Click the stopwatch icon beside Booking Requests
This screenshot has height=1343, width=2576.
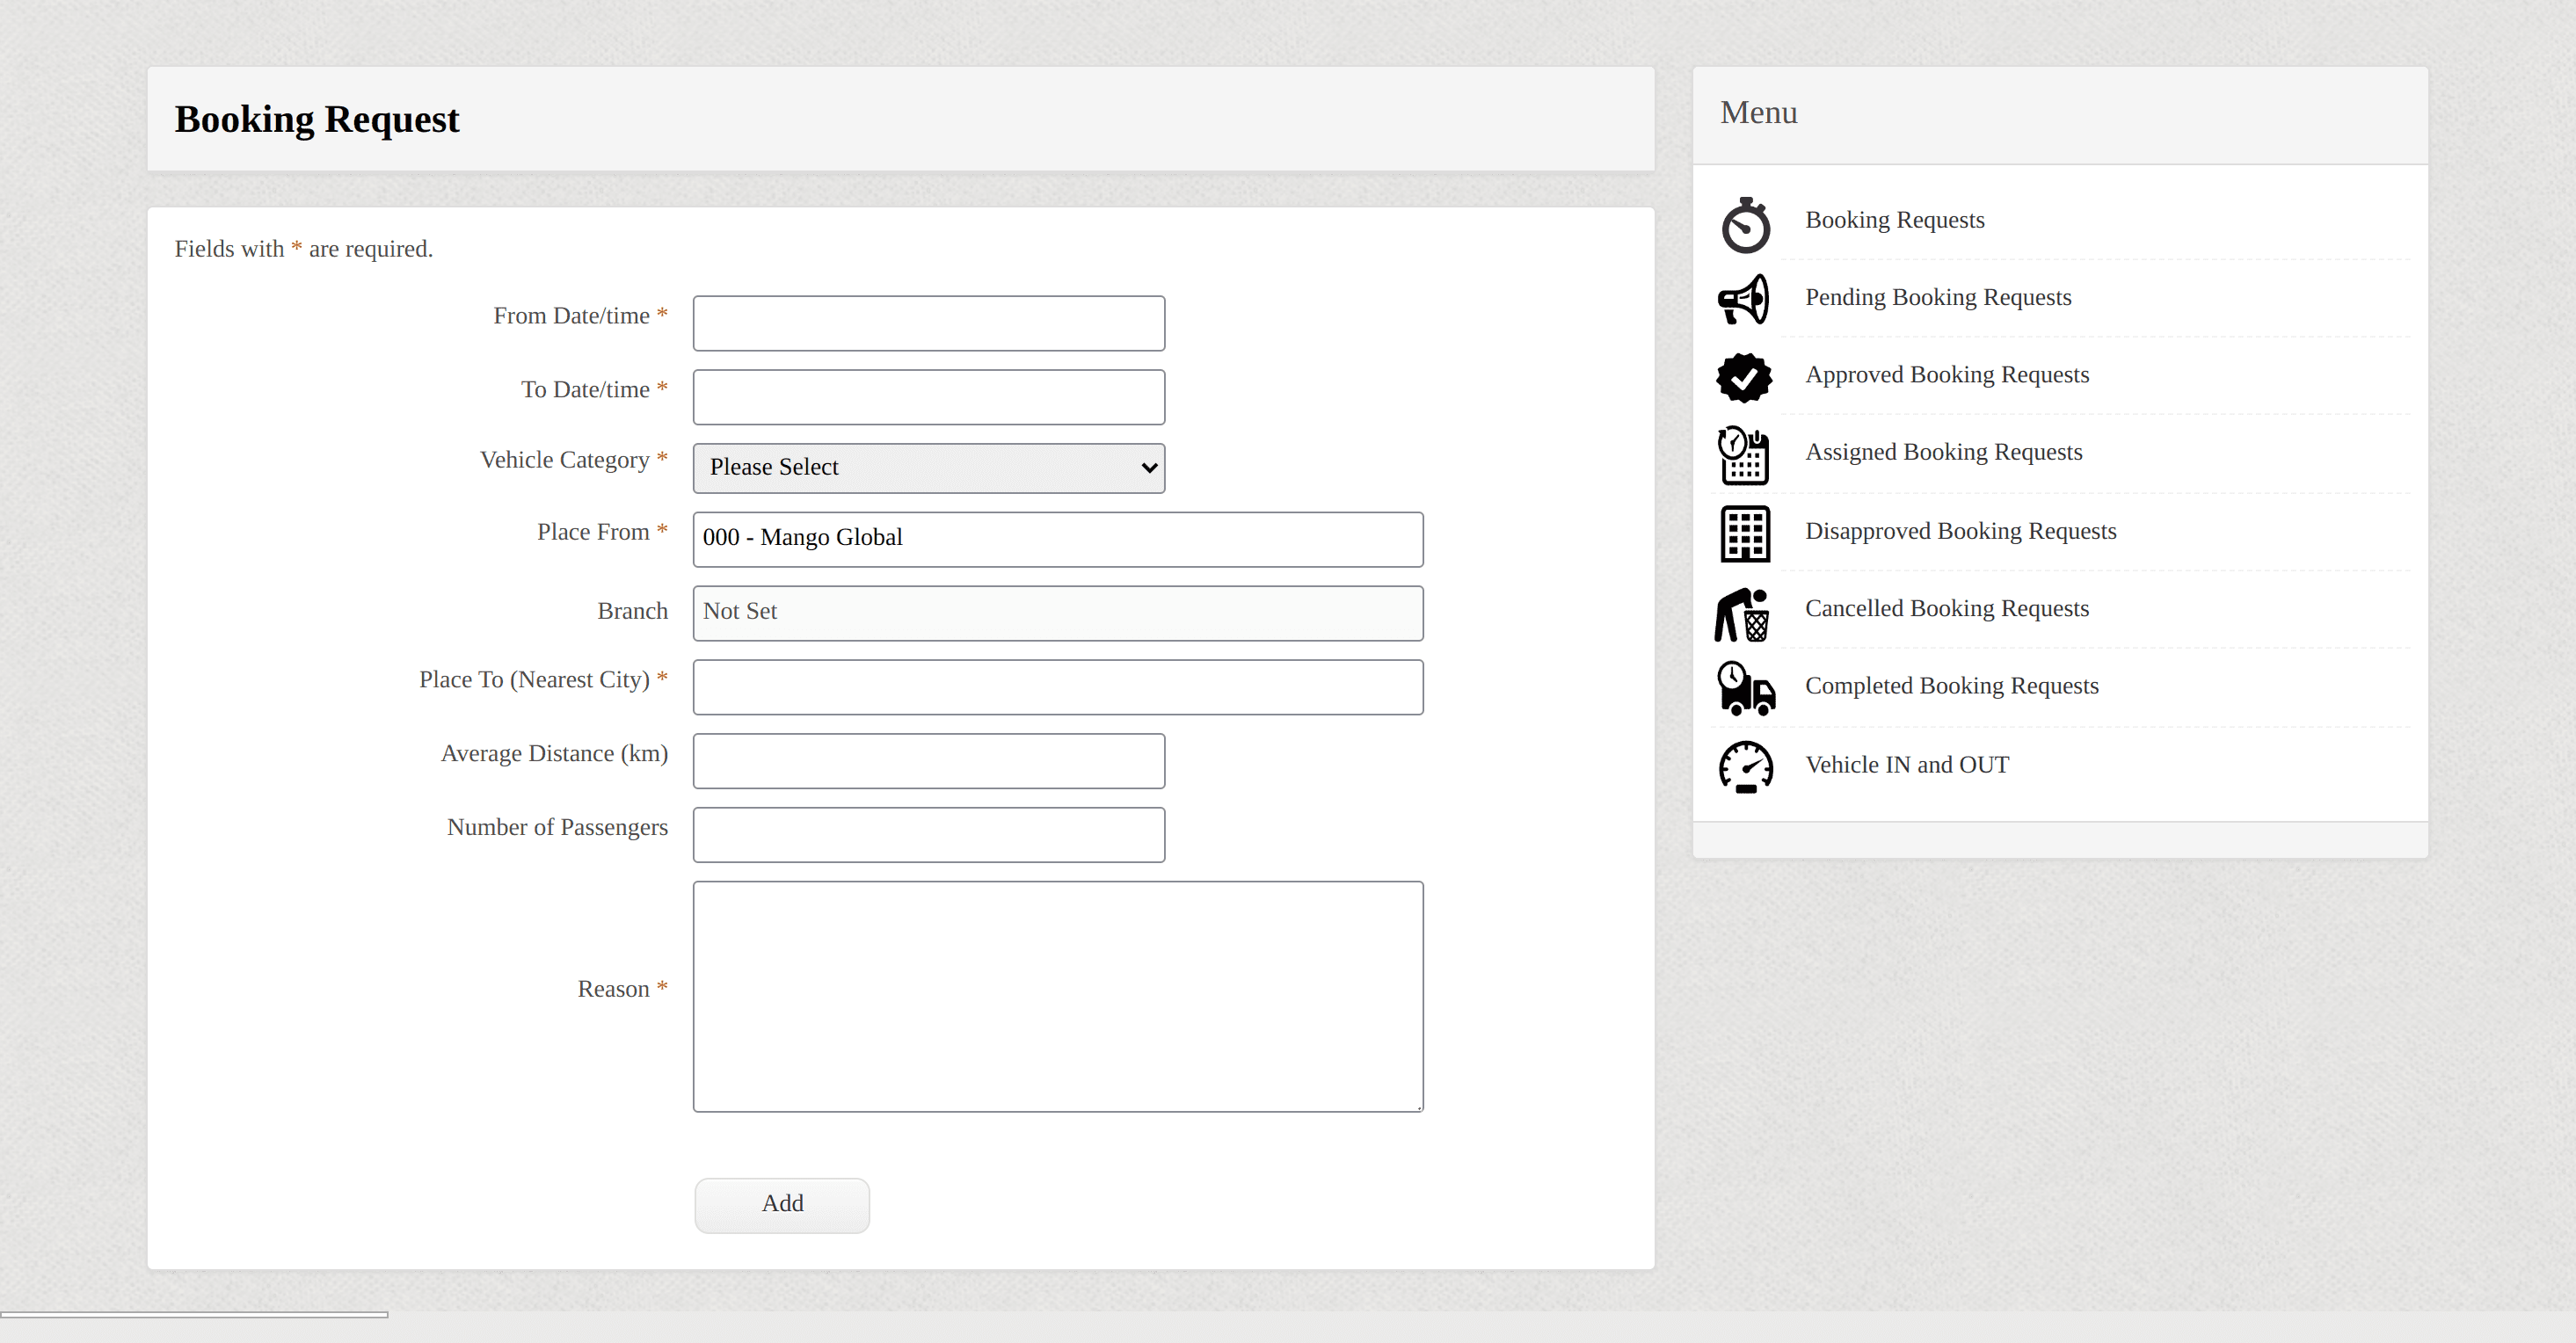[x=1745, y=225]
